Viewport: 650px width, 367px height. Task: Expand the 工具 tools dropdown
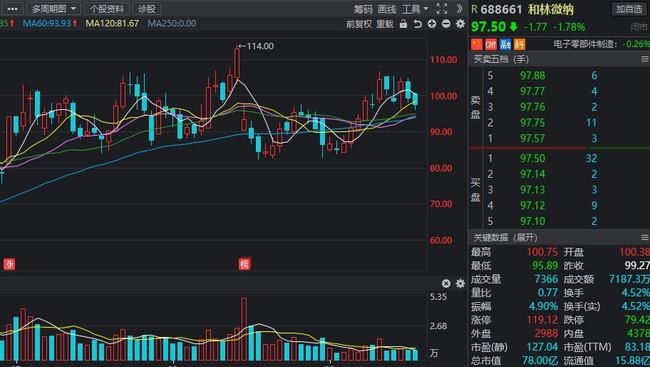tap(415, 9)
